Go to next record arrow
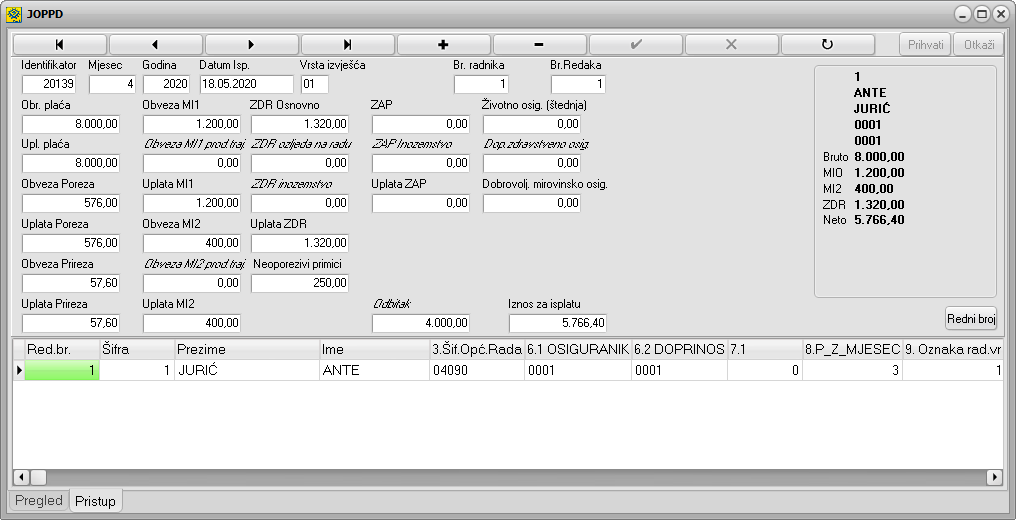 (251, 45)
